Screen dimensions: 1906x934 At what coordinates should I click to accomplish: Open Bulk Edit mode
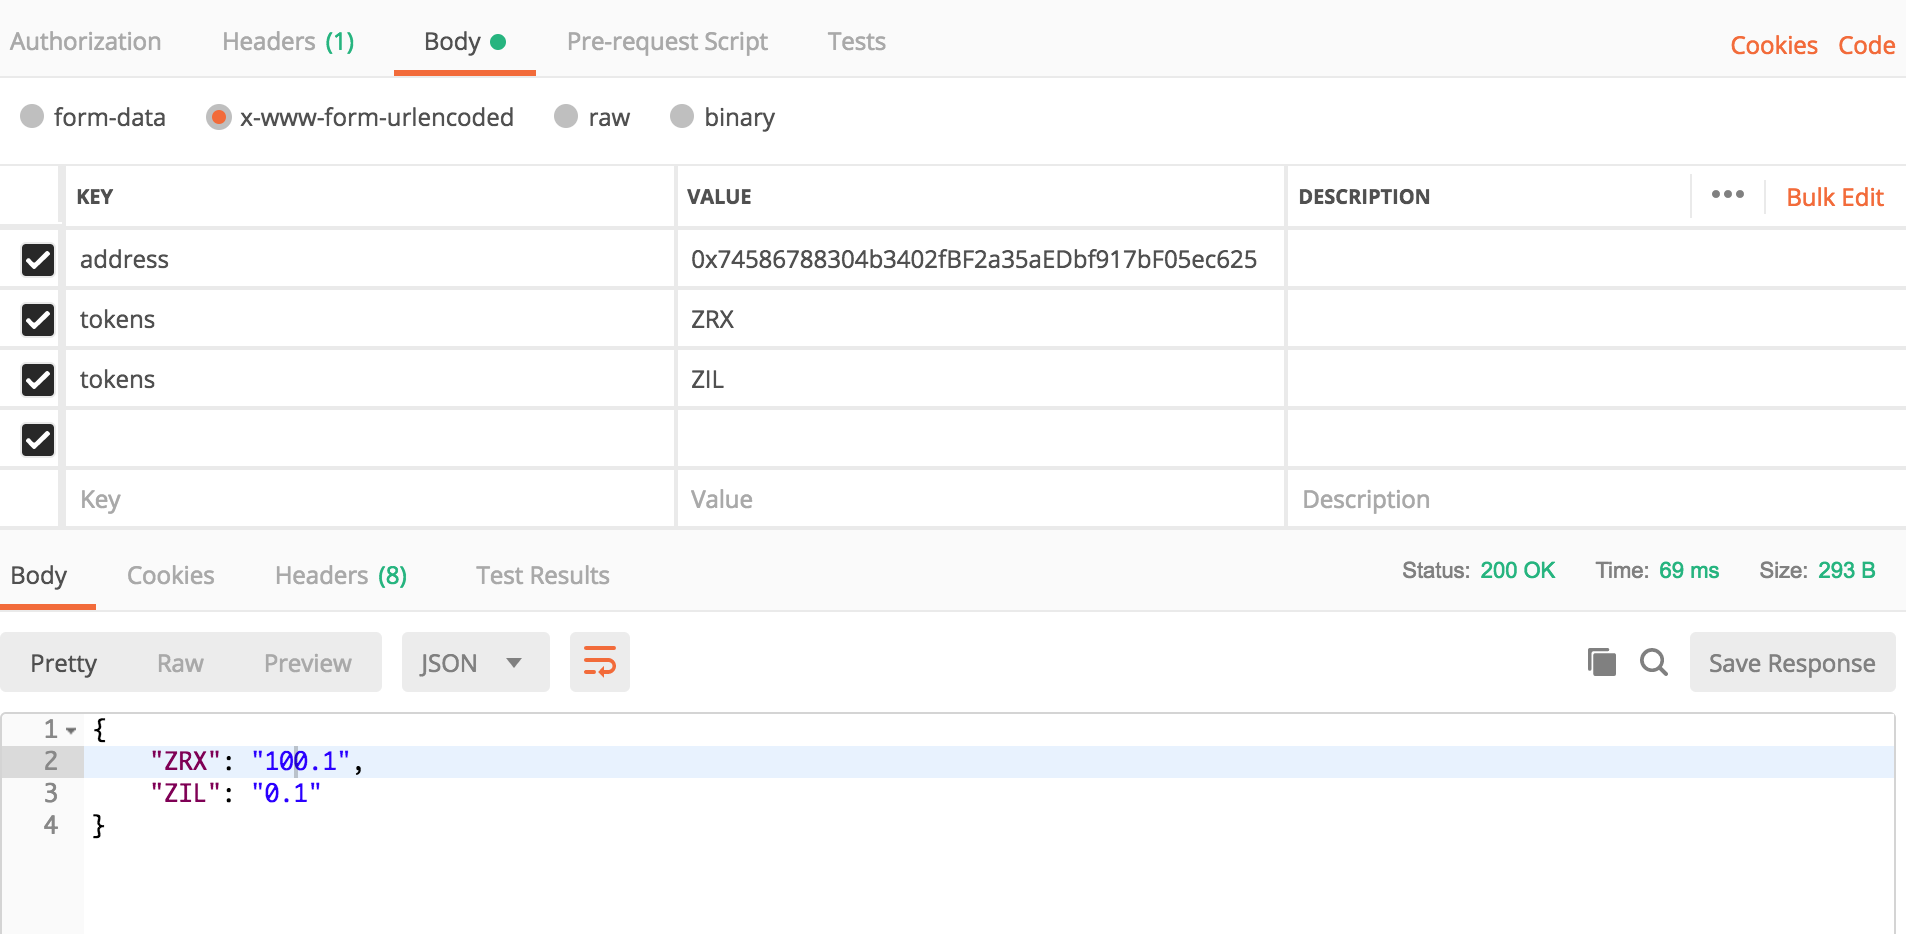[1835, 197]
